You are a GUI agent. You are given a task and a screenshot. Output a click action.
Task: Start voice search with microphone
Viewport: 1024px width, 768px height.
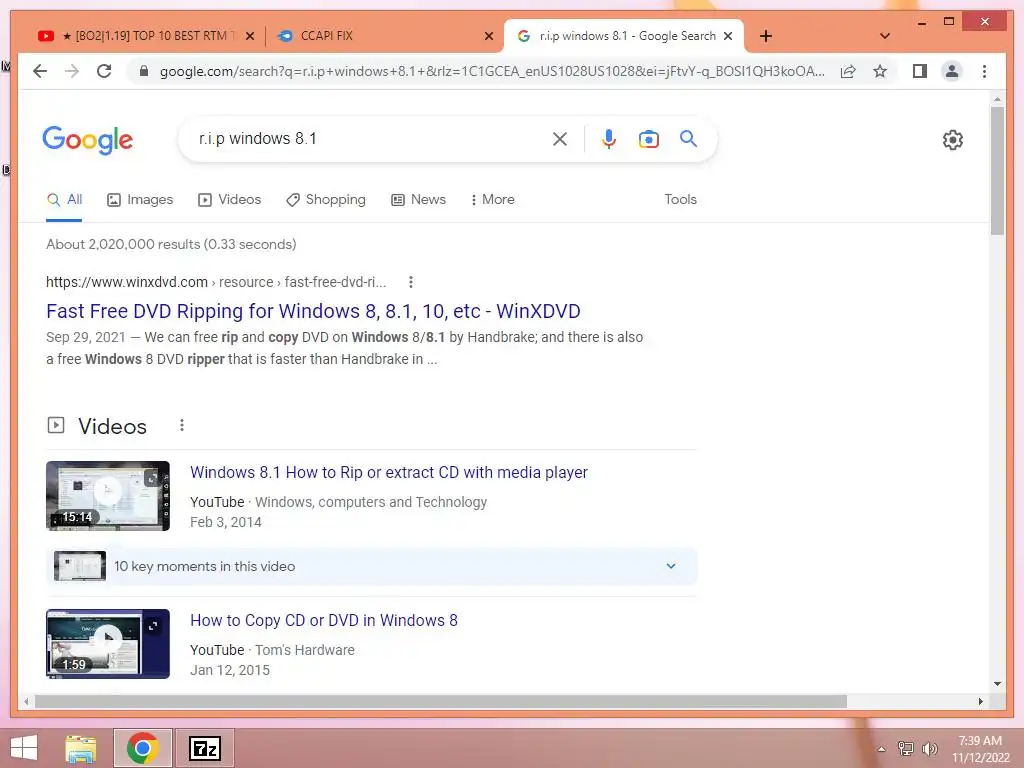(609, 138)
